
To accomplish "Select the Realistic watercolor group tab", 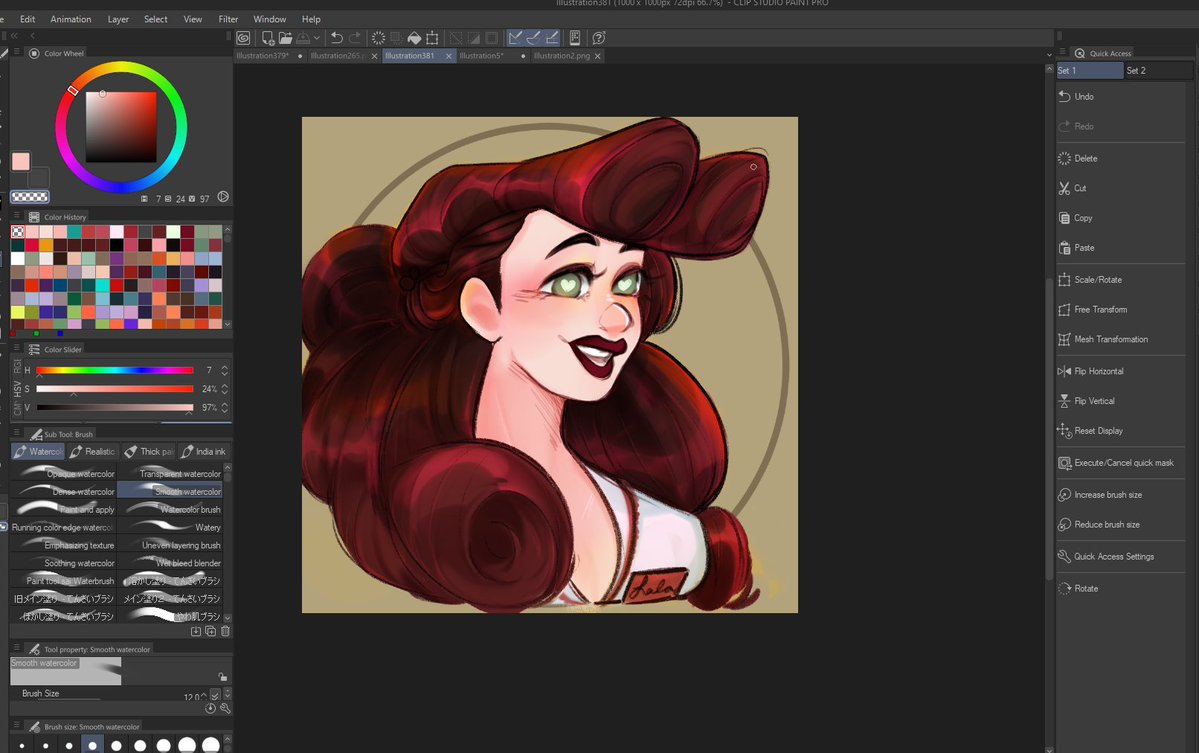I will pyautogui.click(x=93, y=452).
